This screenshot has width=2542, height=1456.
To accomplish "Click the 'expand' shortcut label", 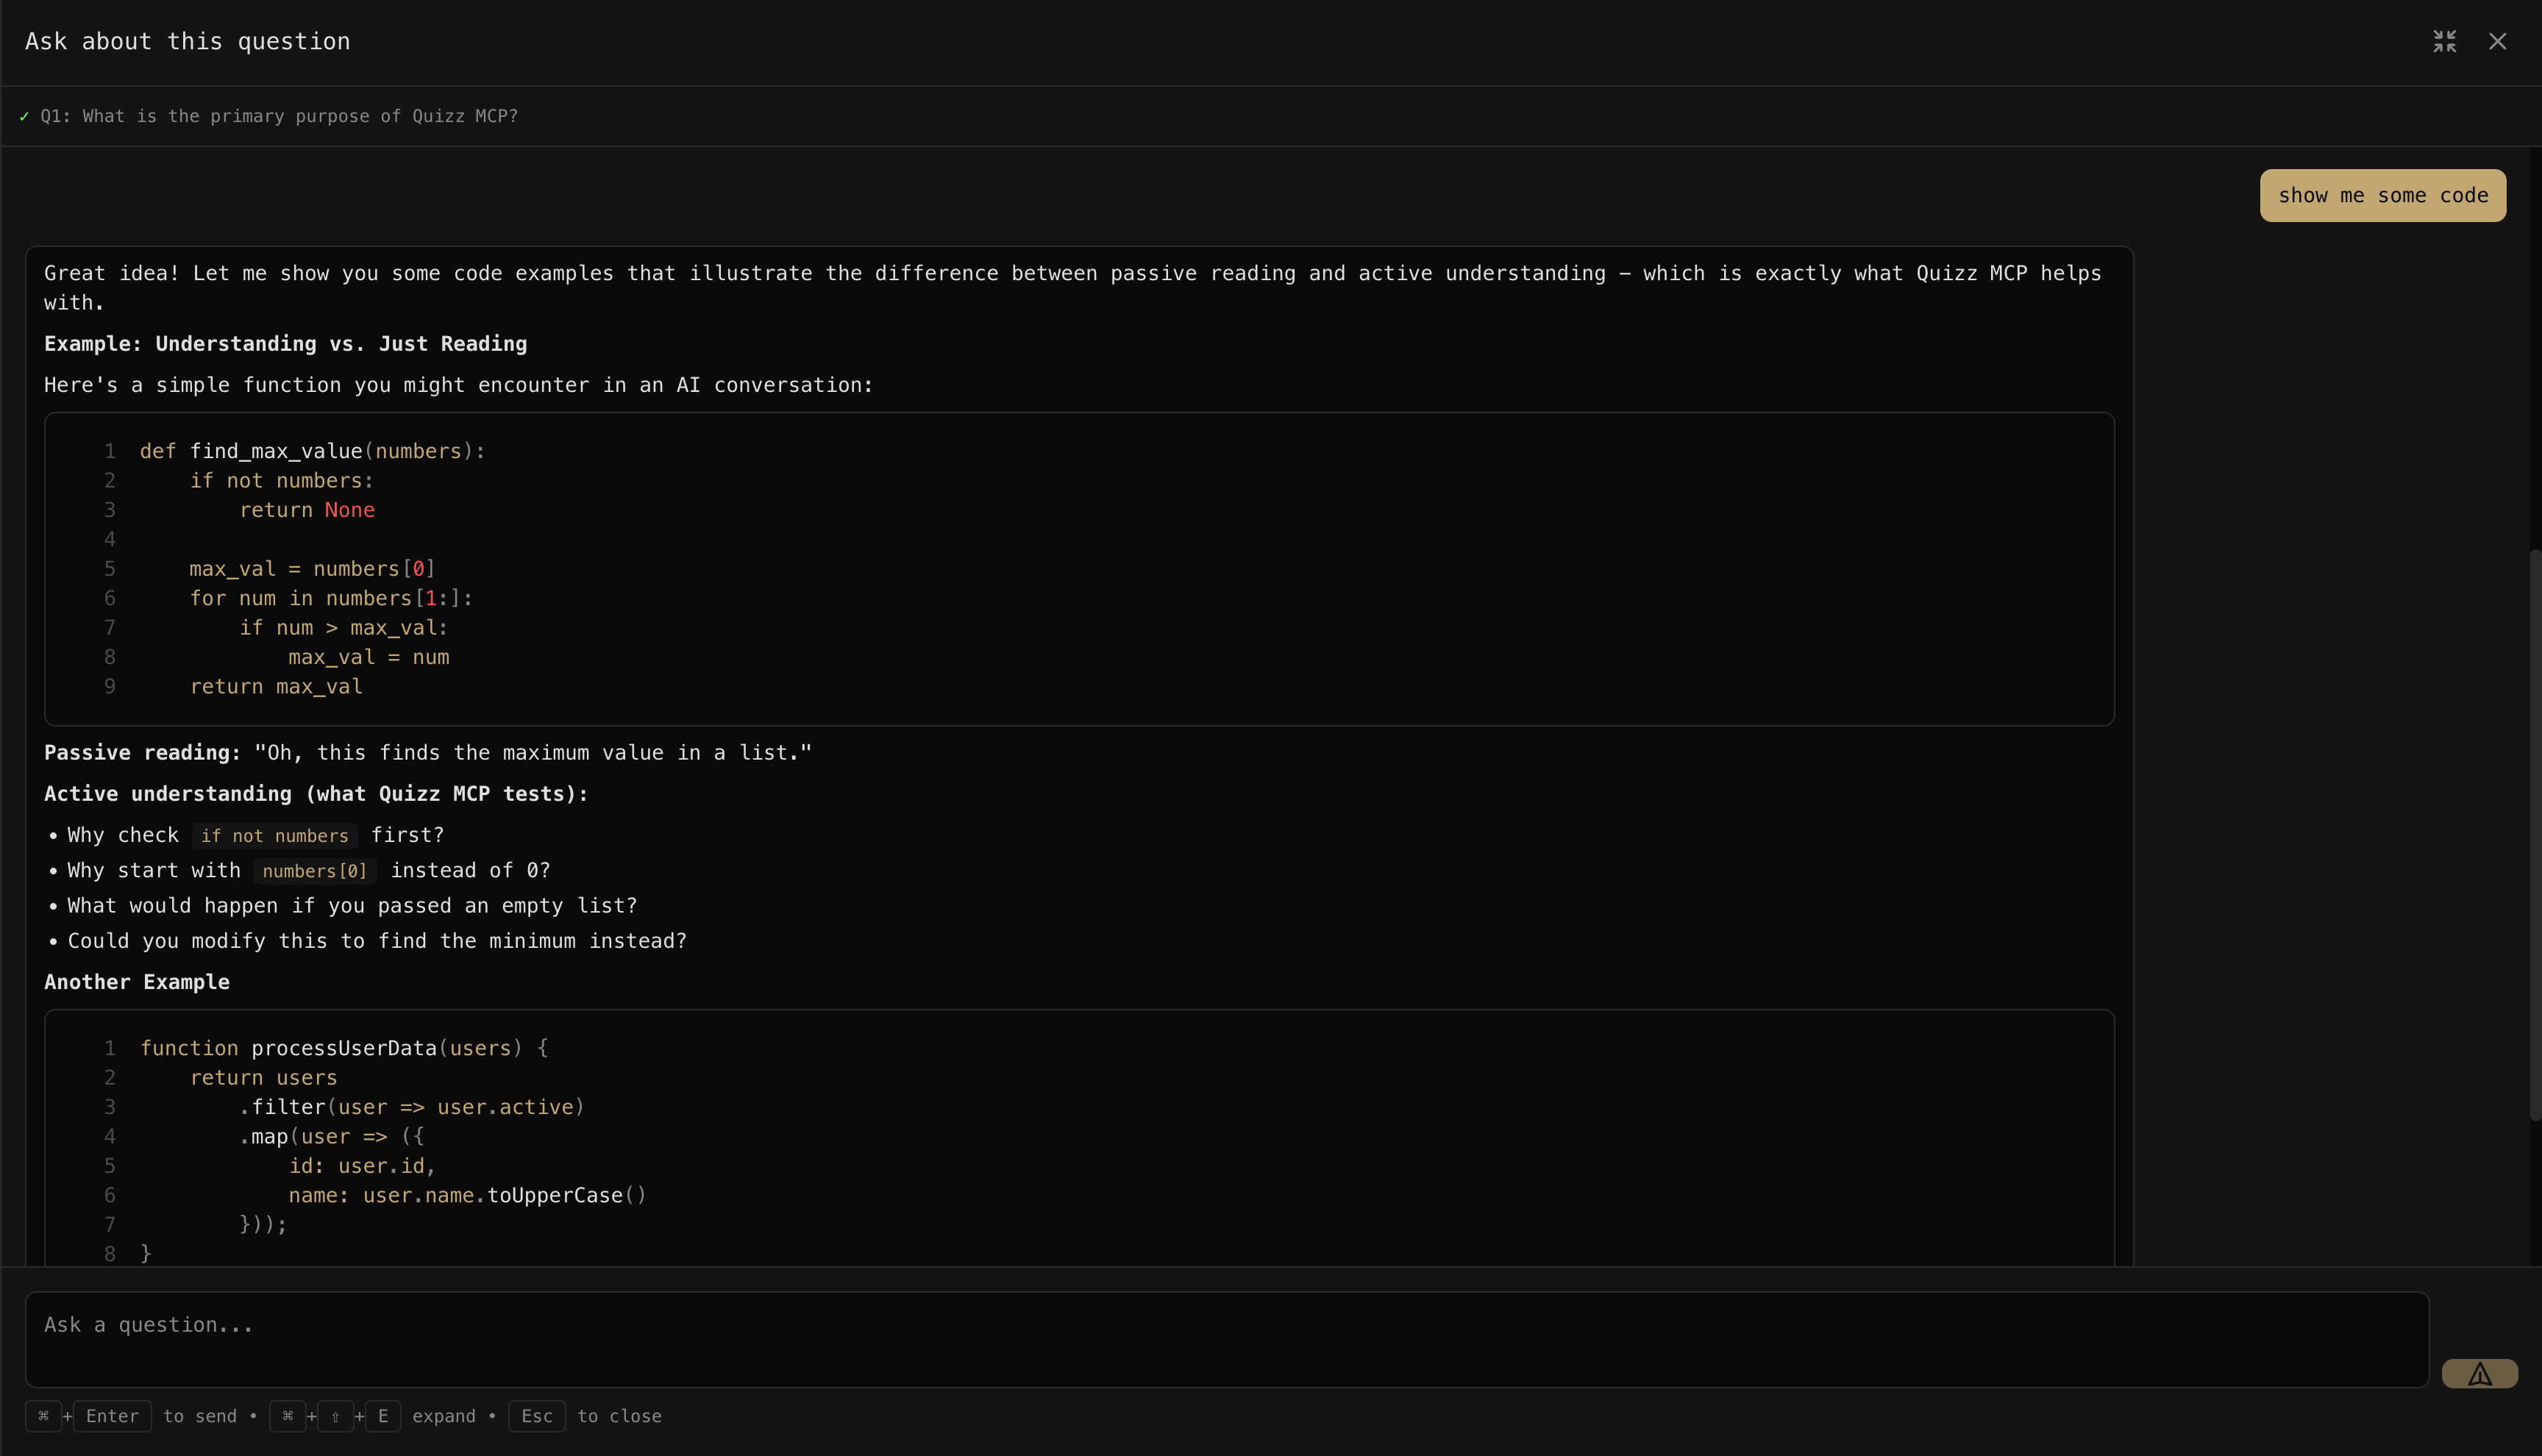I will (444, 1416).
